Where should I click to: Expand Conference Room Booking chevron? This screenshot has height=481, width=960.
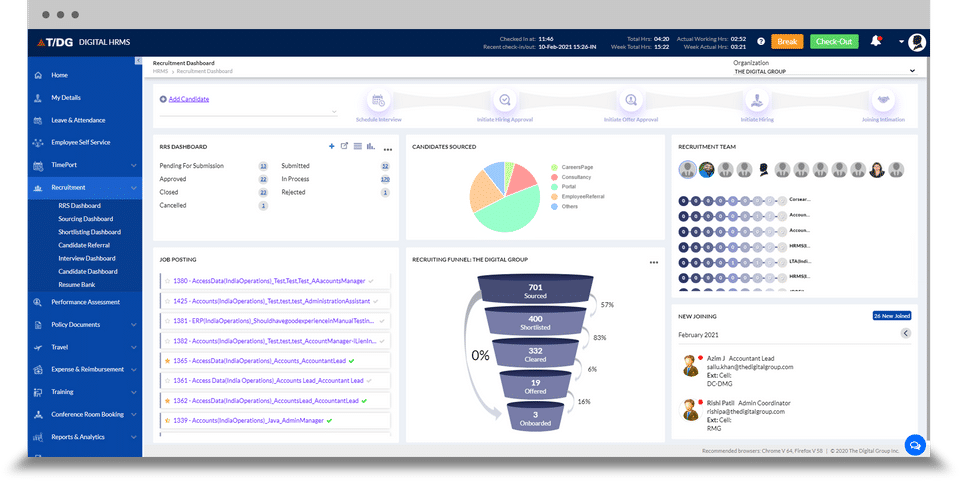[x=133, y=415]
